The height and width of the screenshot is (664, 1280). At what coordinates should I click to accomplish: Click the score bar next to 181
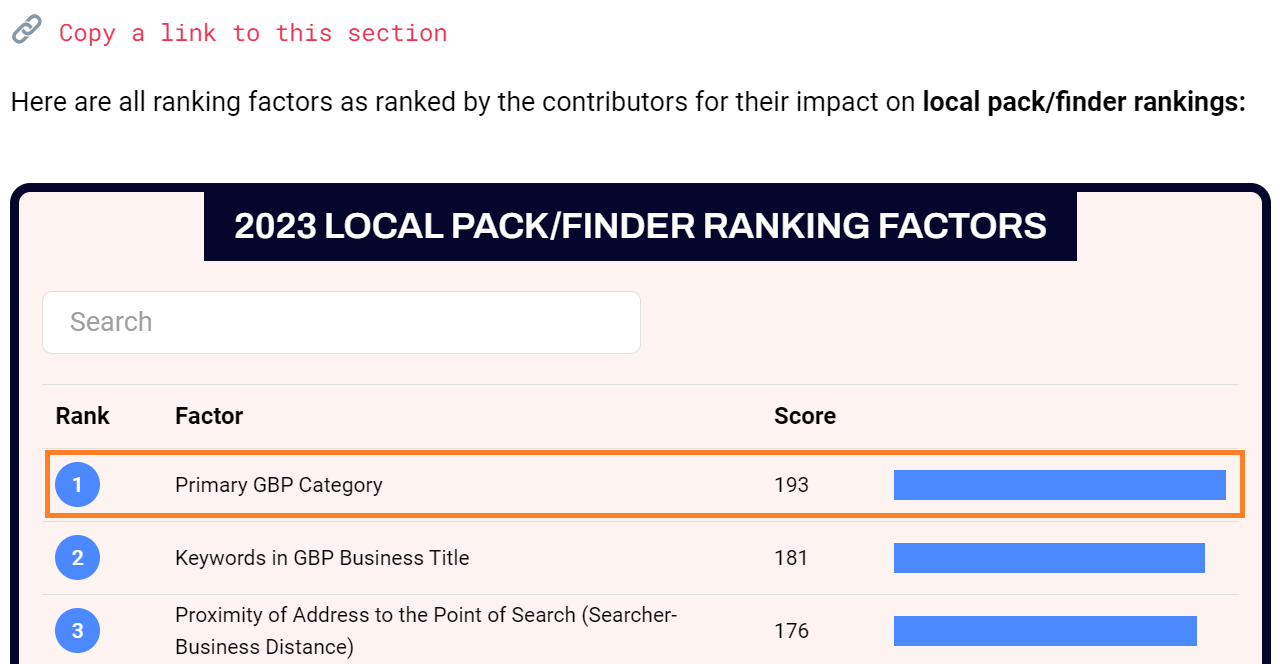click(1049, 558)
